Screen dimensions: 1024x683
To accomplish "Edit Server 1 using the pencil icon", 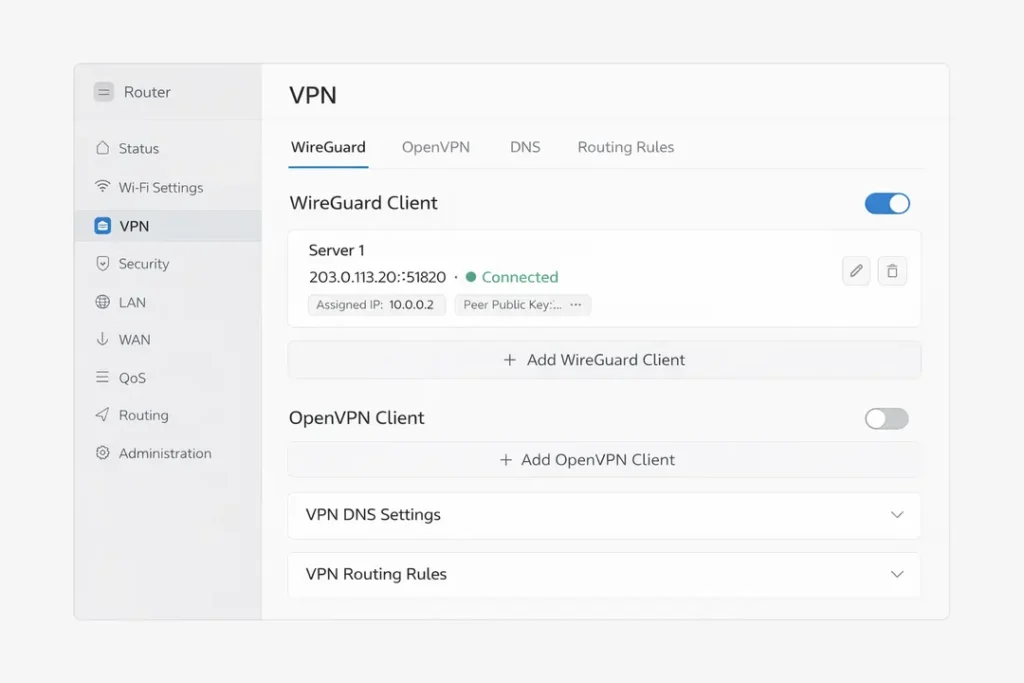I will pos(855,271).
